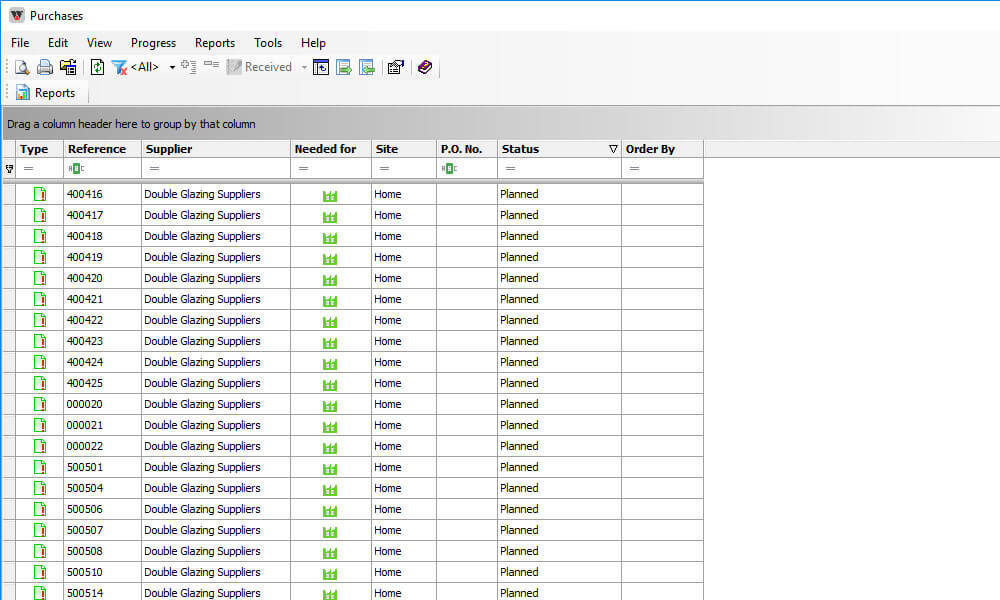Open the help book icon
Viewport: 1000px width, 600px height.
coord(425,67)
